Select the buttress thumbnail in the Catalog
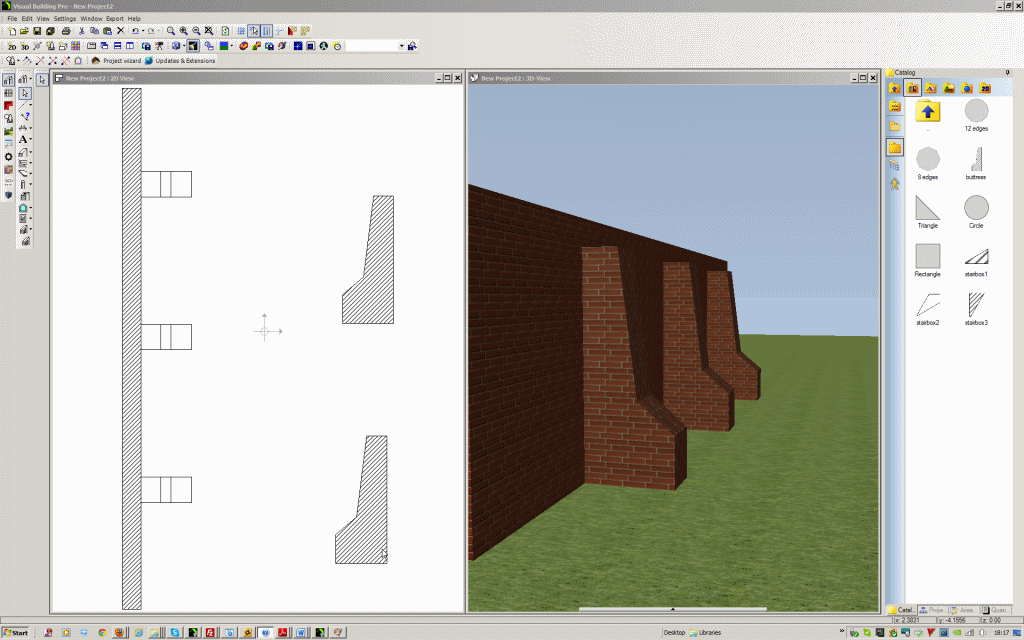 click(x=977, y=159)
